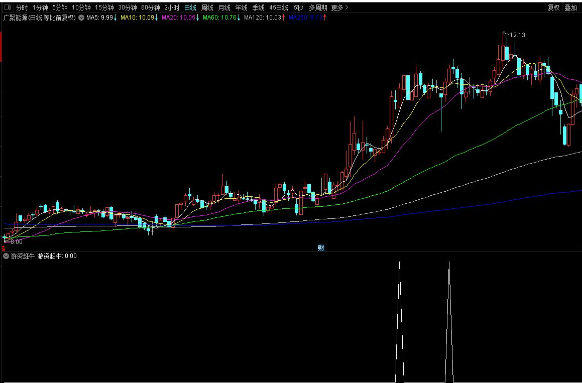Click the first white signal spike in indicator pane
The width and height of the screenshot is (582, 383).
click(399, 321)
